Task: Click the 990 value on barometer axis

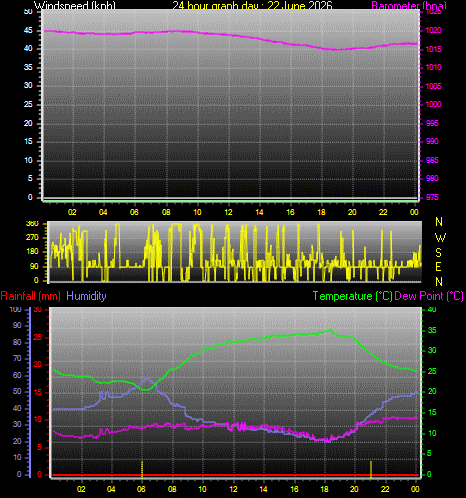Action: coord(432,141)
